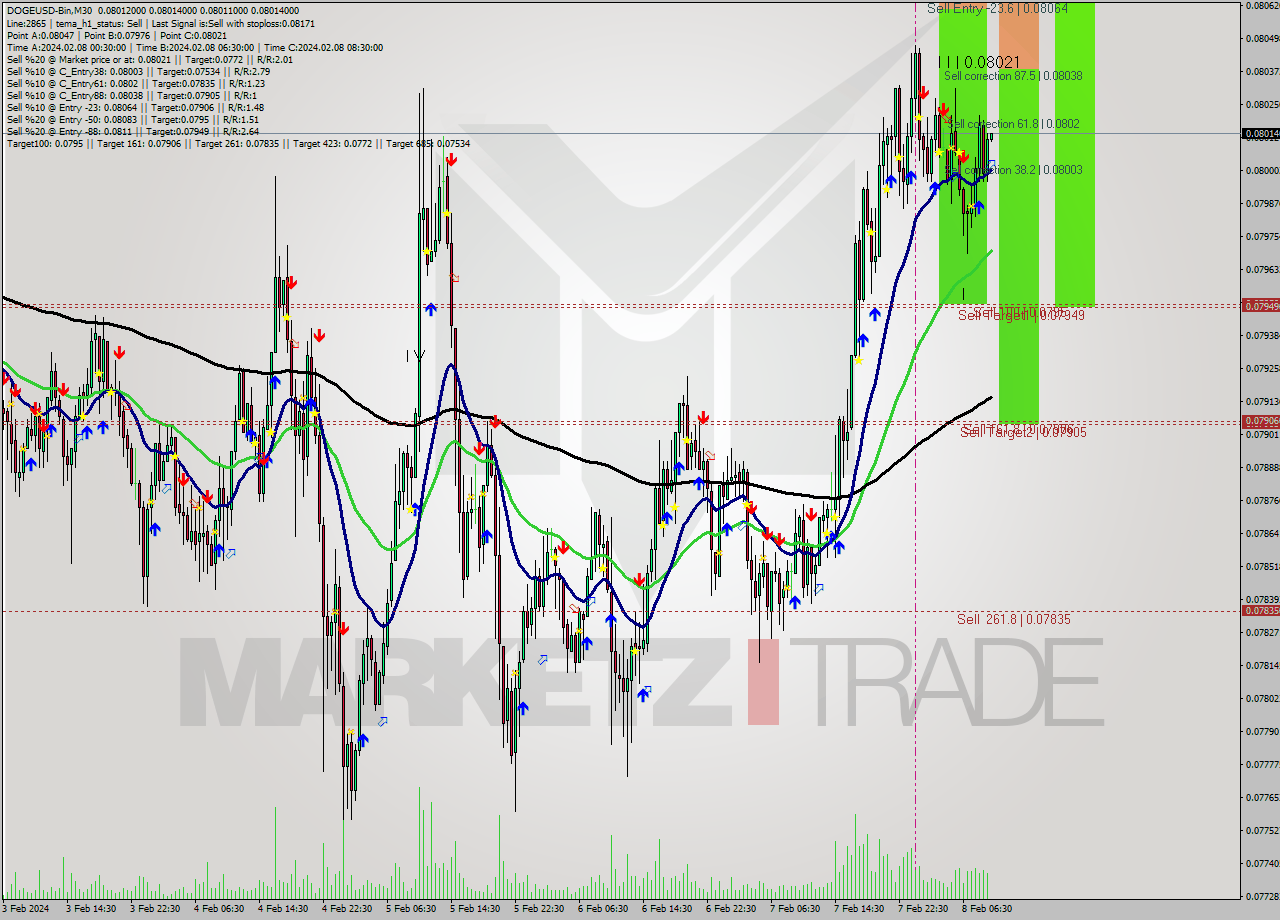Select the vertical dashed time marker line
Viewport: 1280px width, 920px height.
coord(915,450)
